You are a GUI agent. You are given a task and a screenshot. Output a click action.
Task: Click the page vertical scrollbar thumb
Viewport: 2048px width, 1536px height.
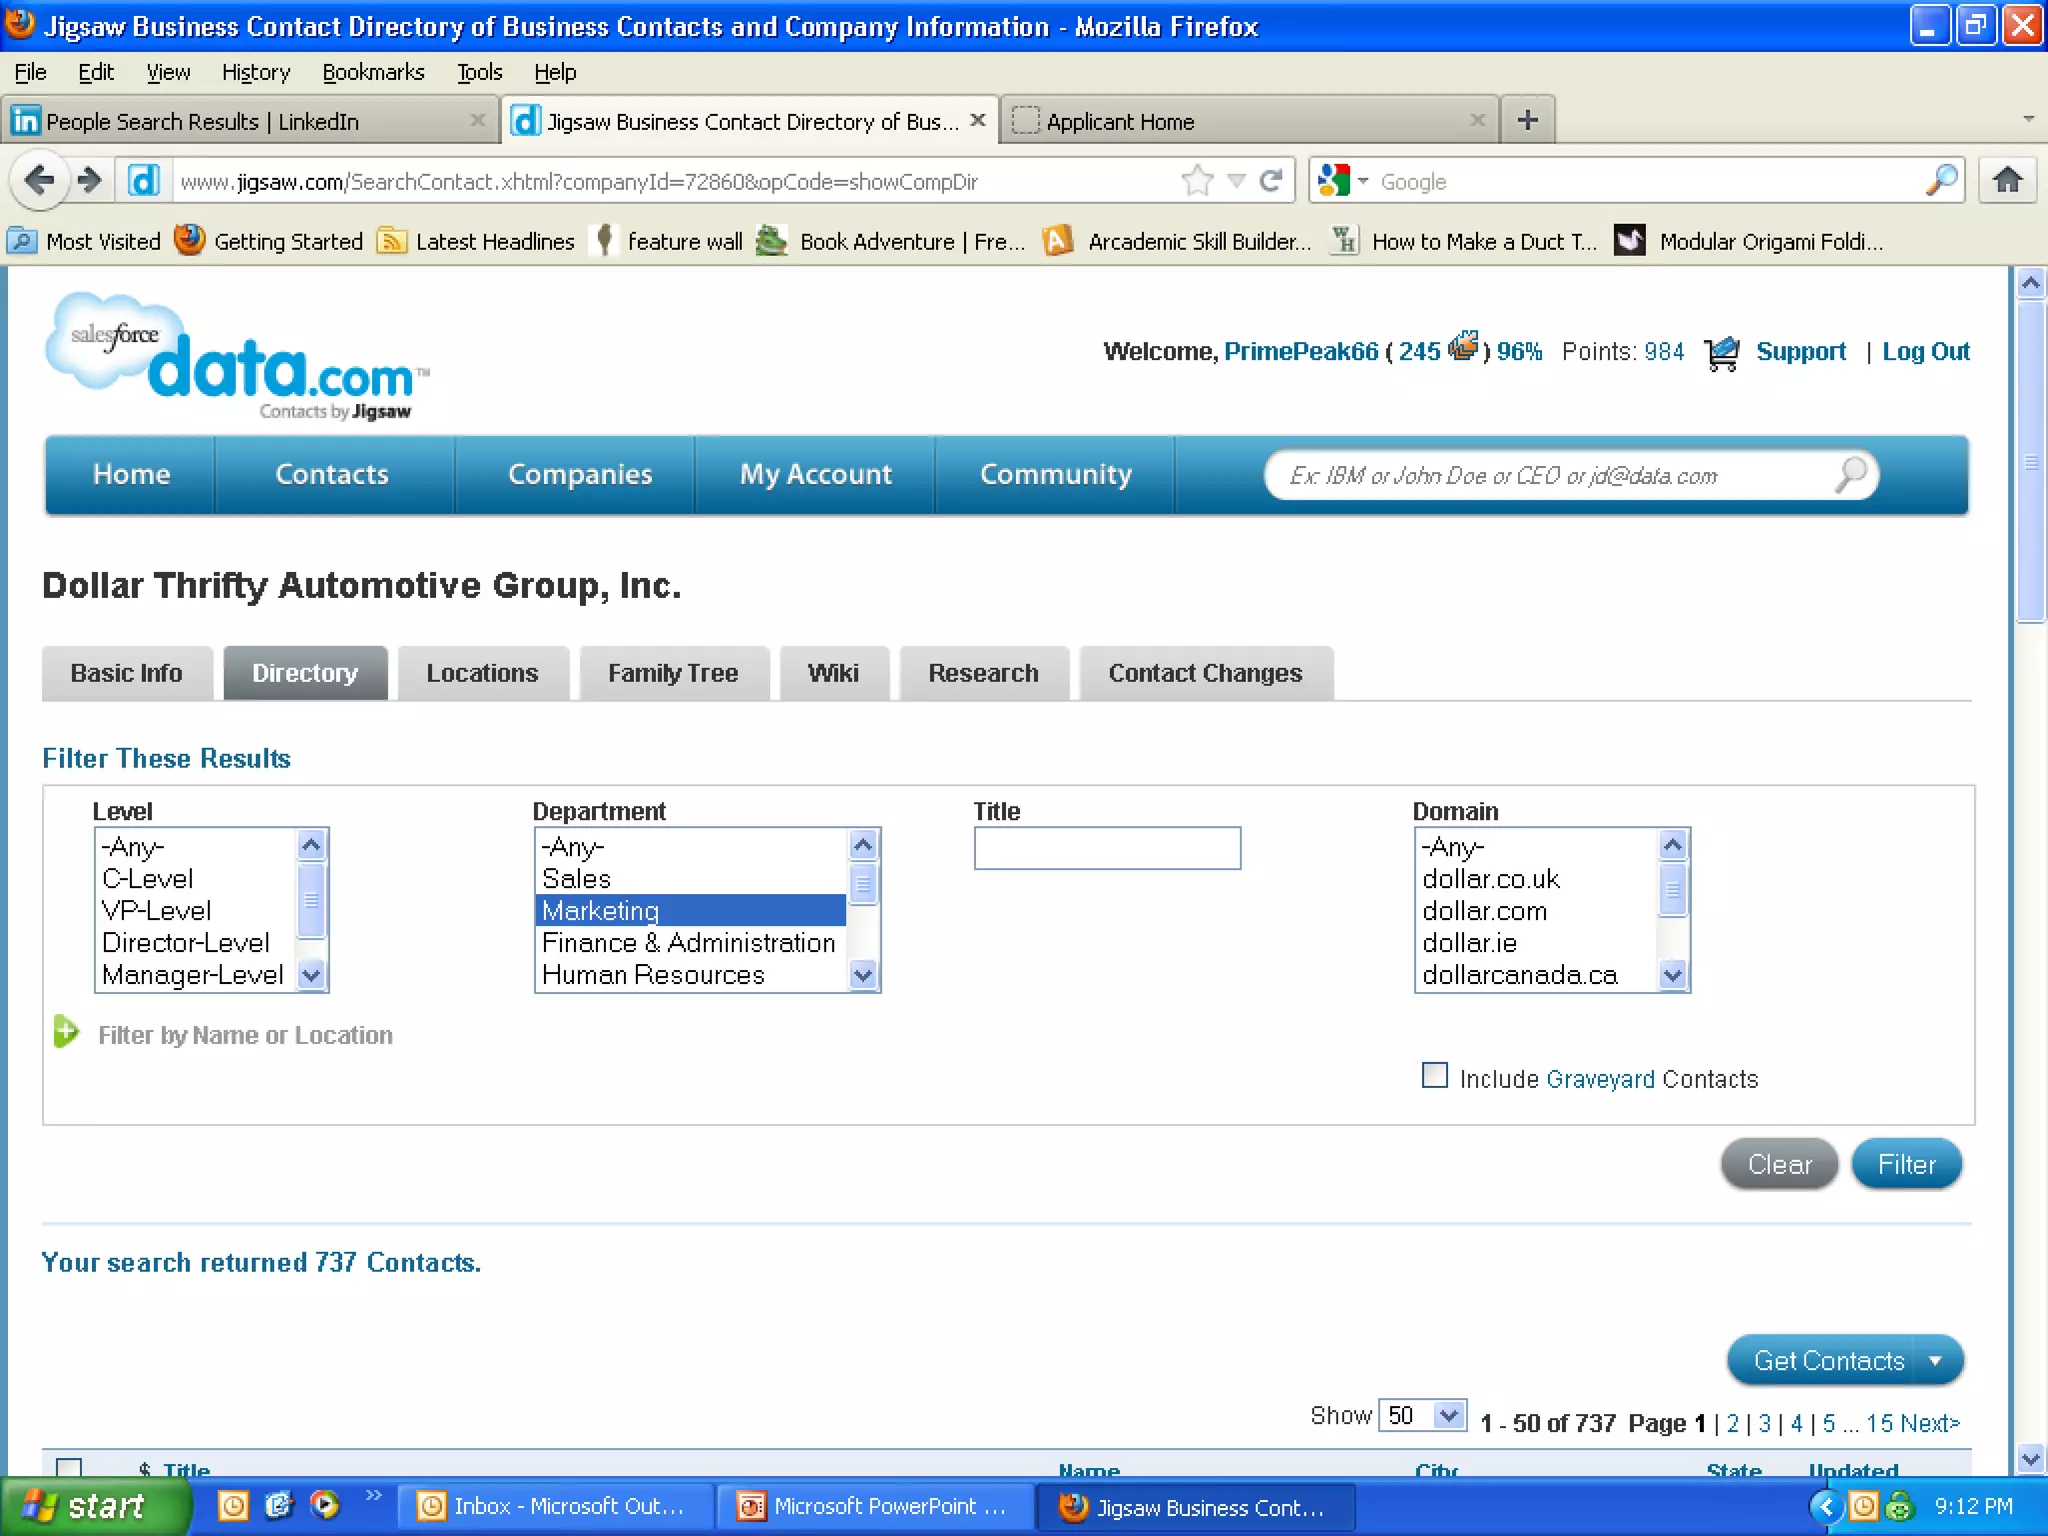pos(2030,460)
